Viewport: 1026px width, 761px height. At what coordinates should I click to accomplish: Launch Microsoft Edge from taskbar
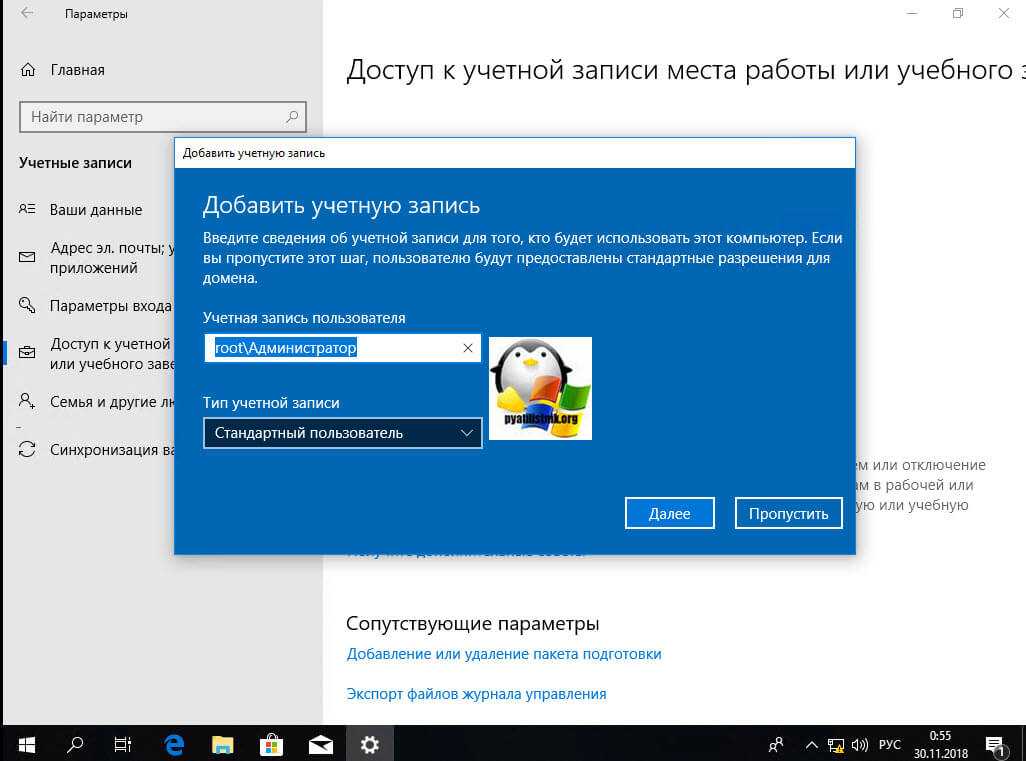[174, 744]
